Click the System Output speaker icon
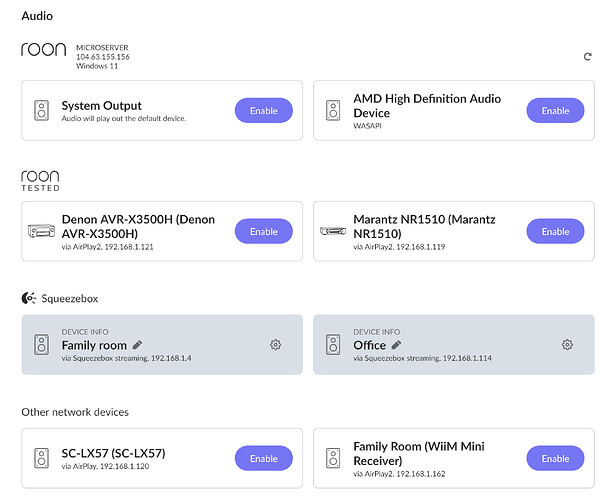Viewport: 600px width, 500px height. pyautogui.click(x=41, y=111)
